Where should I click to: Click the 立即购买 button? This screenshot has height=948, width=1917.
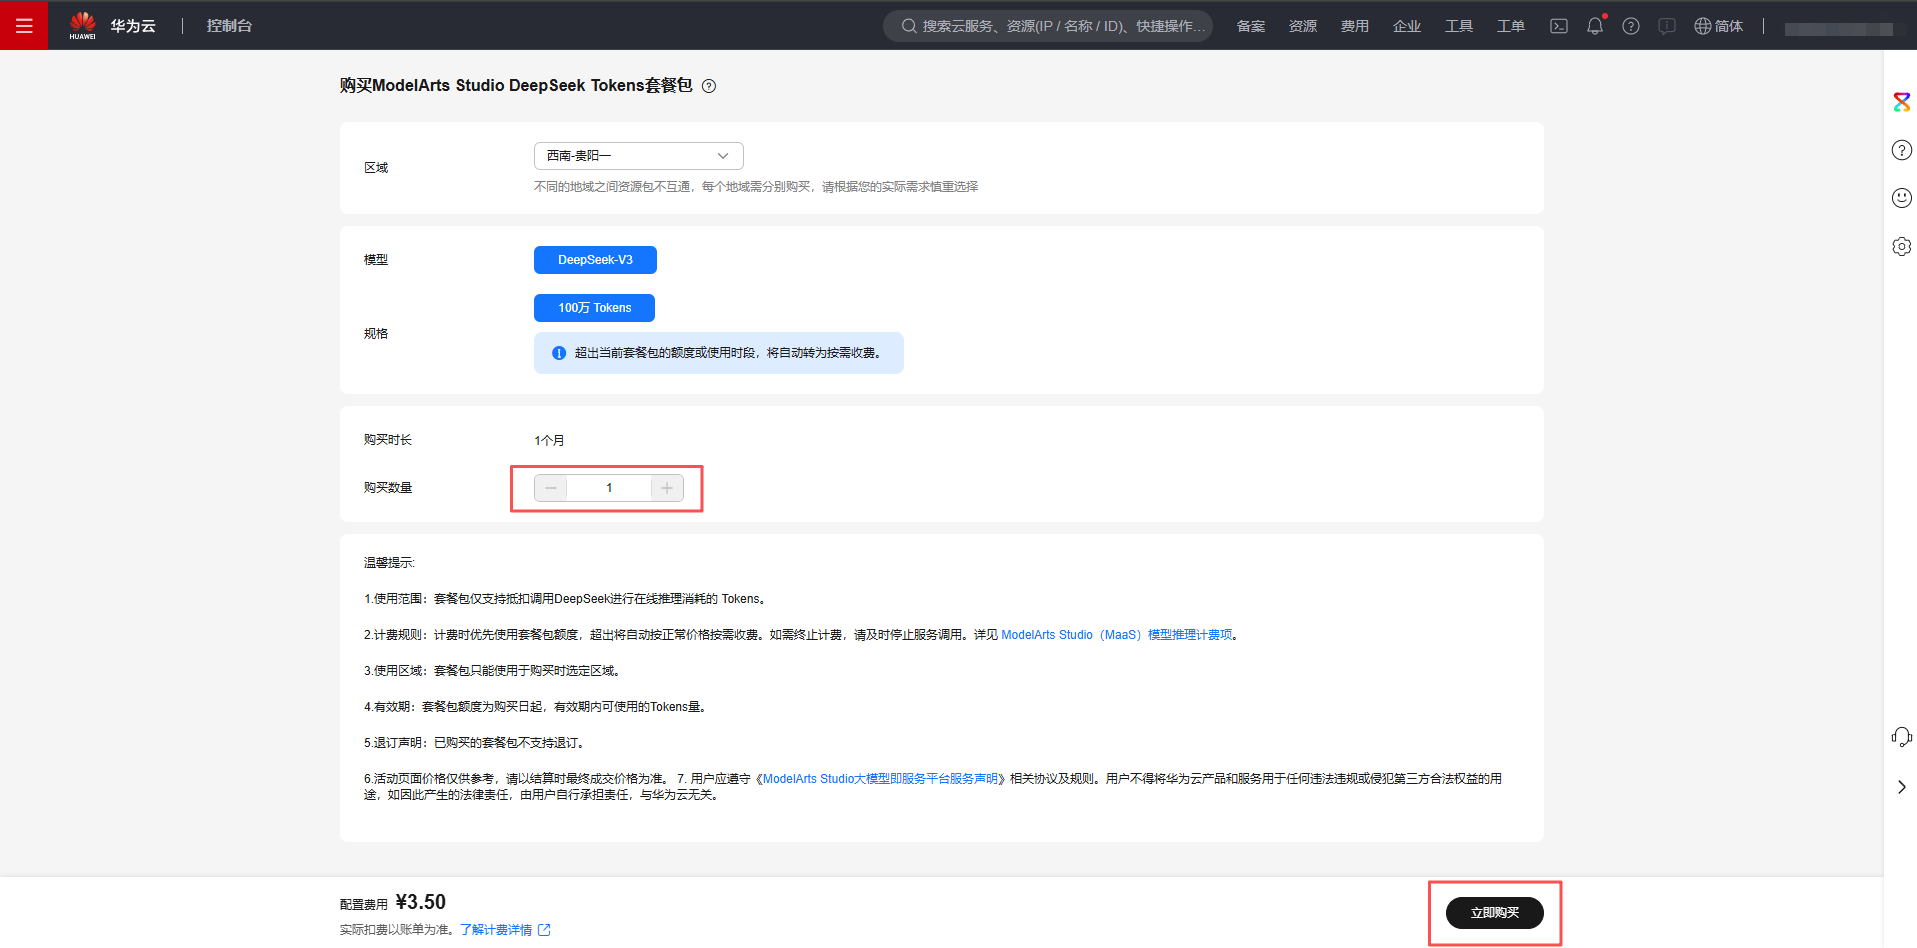pyautogui.click(x=1494, y=912)
